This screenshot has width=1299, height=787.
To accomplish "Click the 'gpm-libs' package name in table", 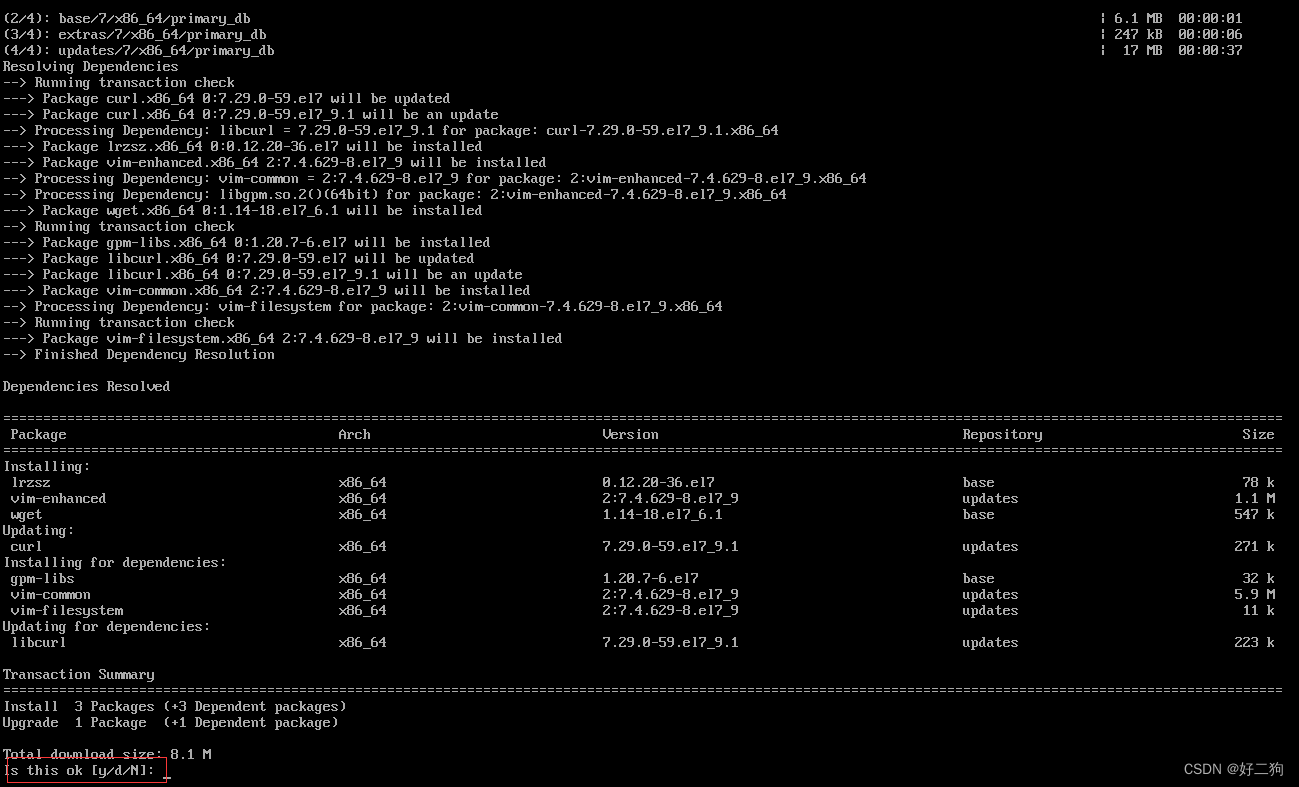I will (42, 579).
